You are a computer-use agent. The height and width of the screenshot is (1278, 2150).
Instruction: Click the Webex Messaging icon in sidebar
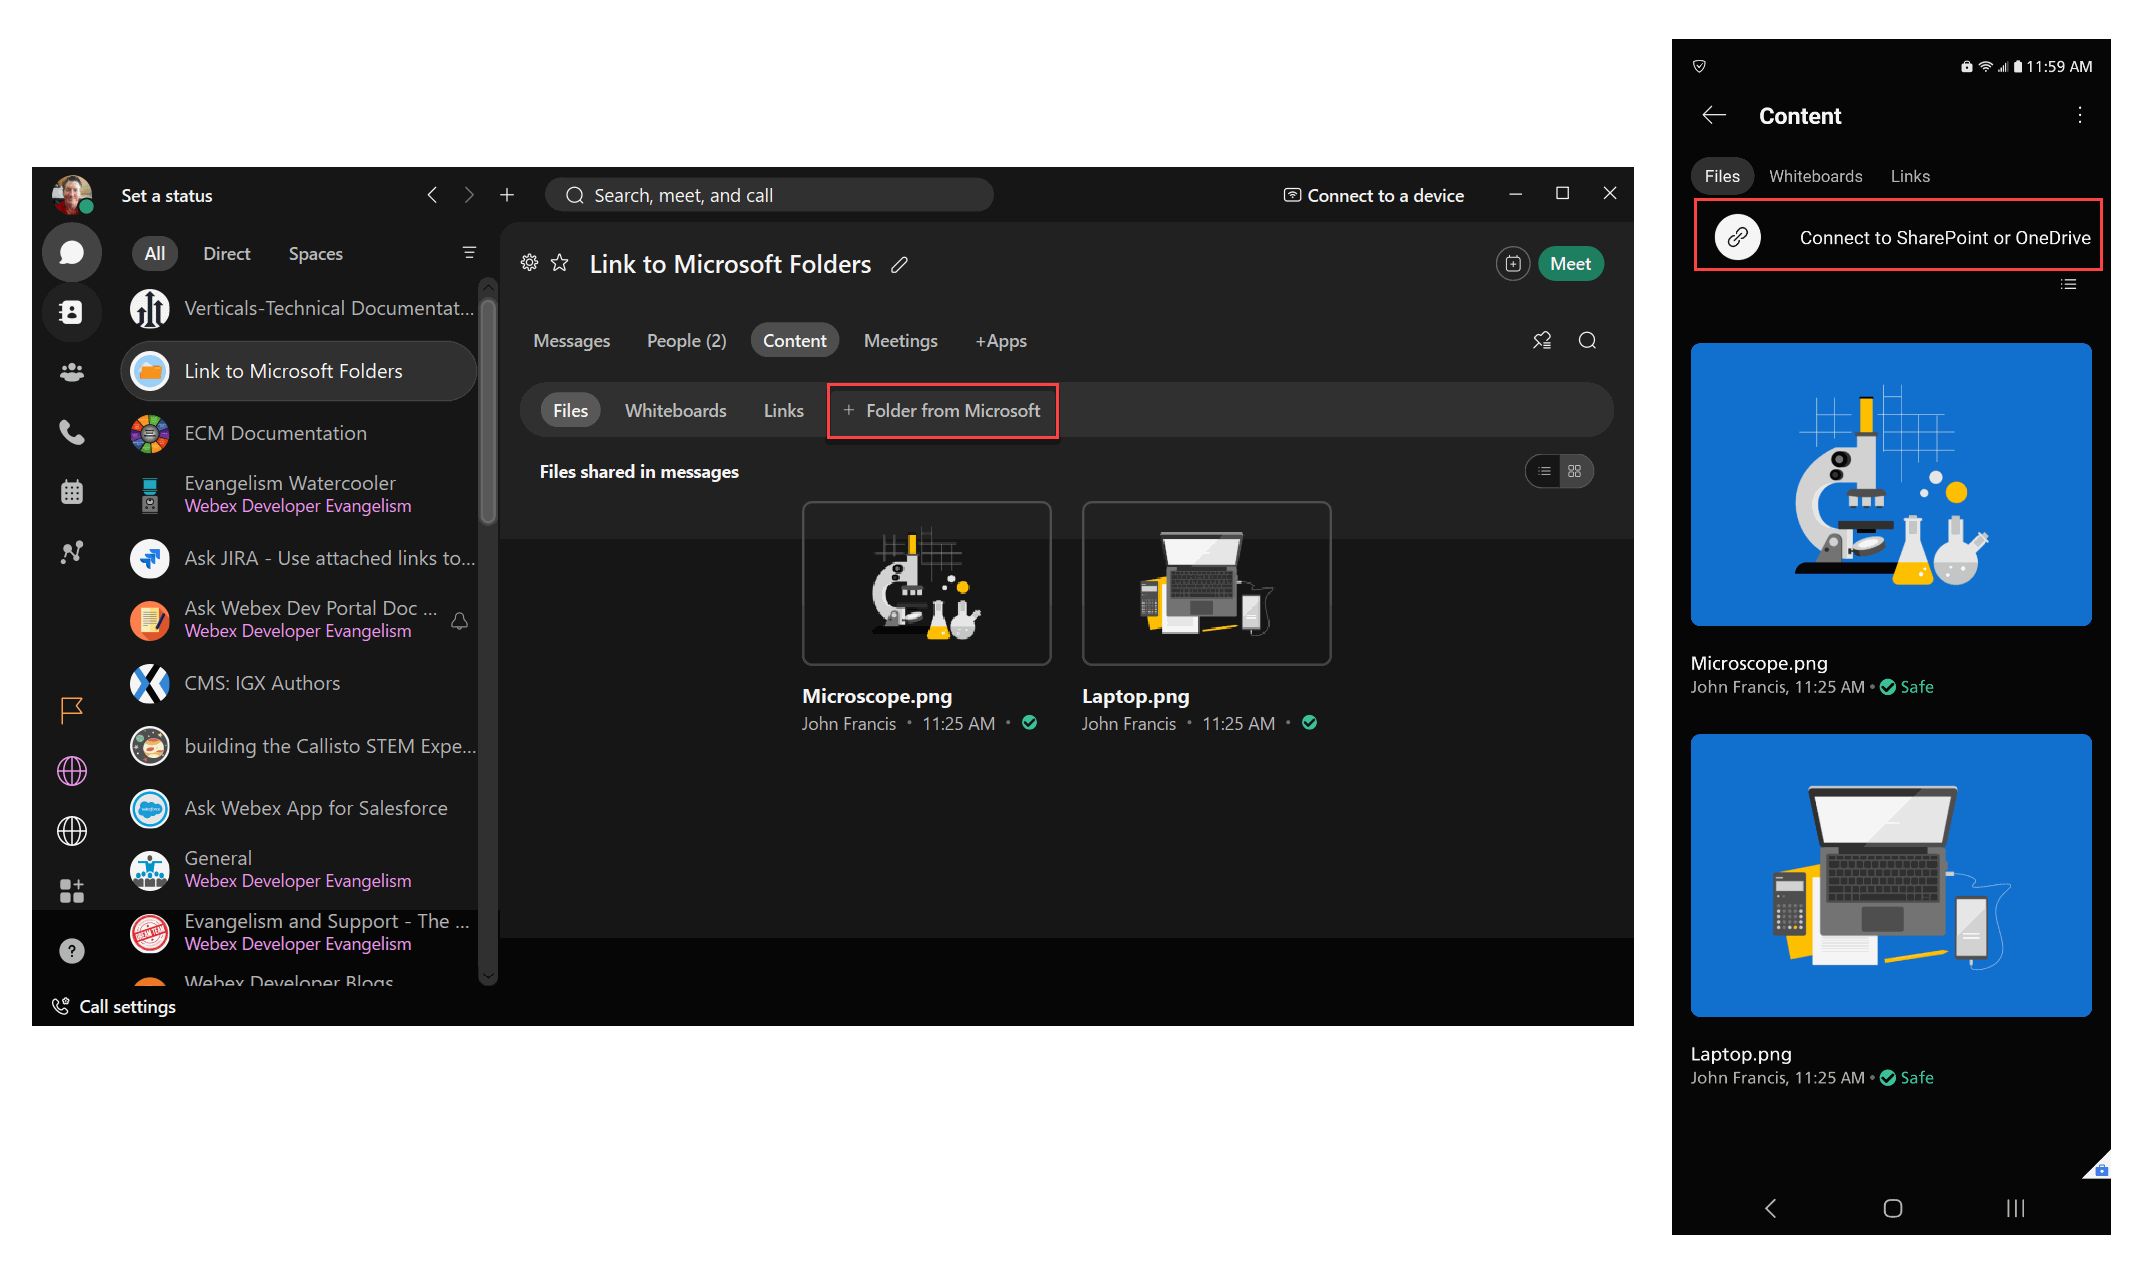pyautogui.click(x=73, y=253)
